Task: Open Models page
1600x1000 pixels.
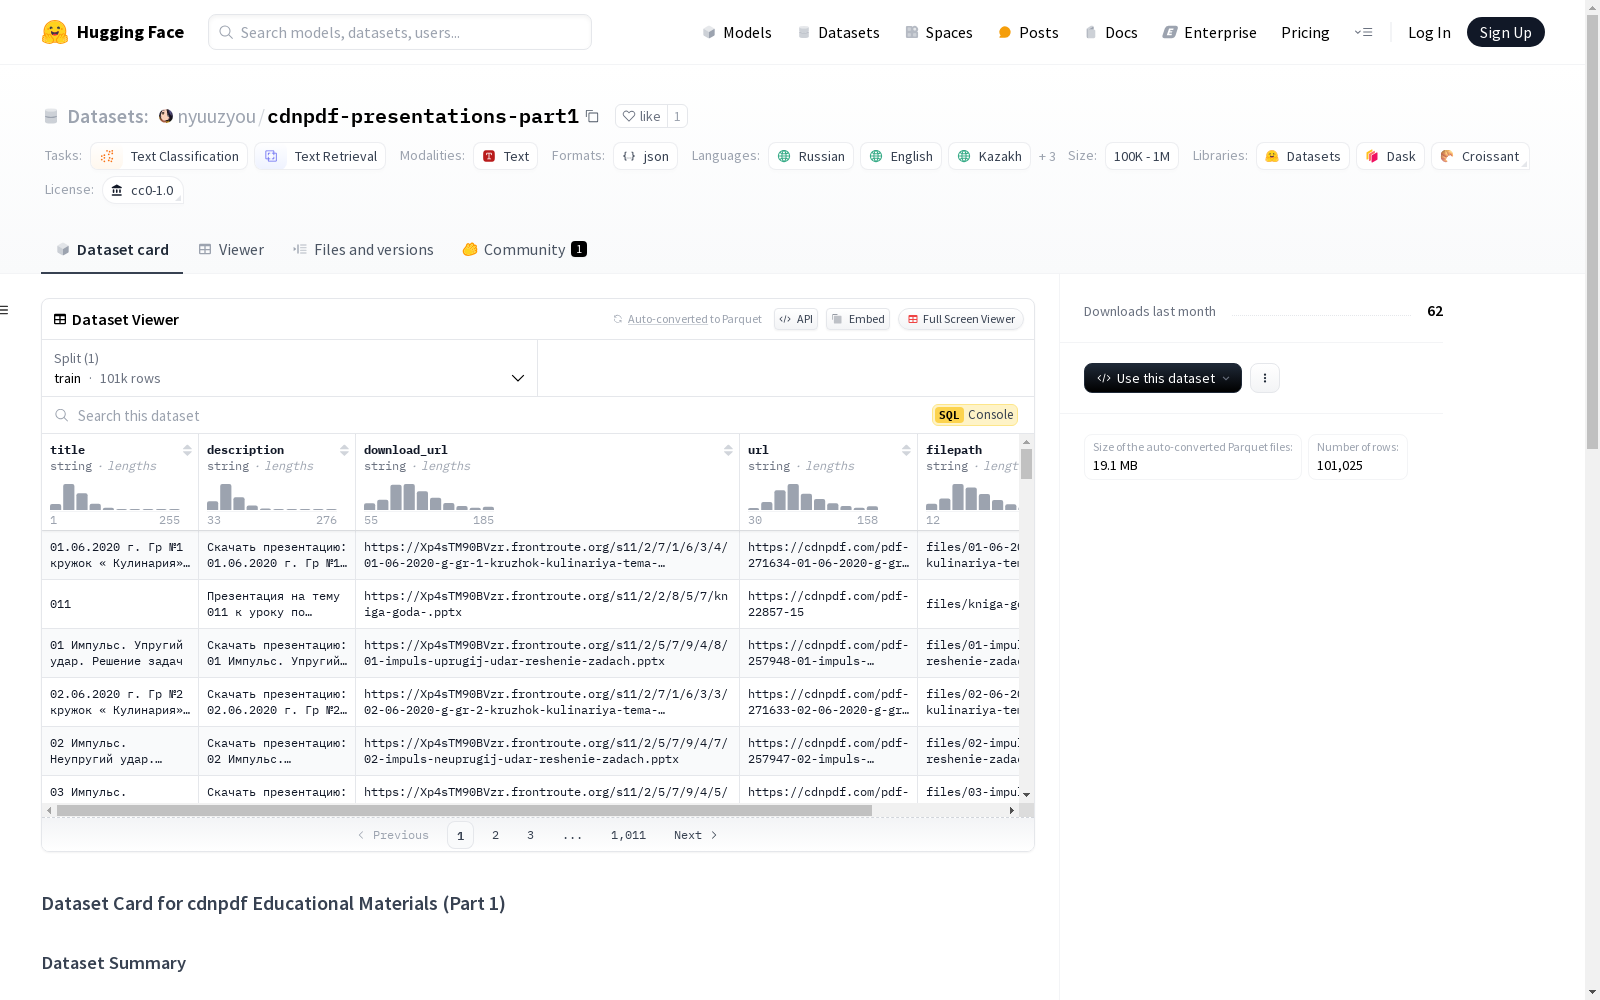Action: [737, 32]
